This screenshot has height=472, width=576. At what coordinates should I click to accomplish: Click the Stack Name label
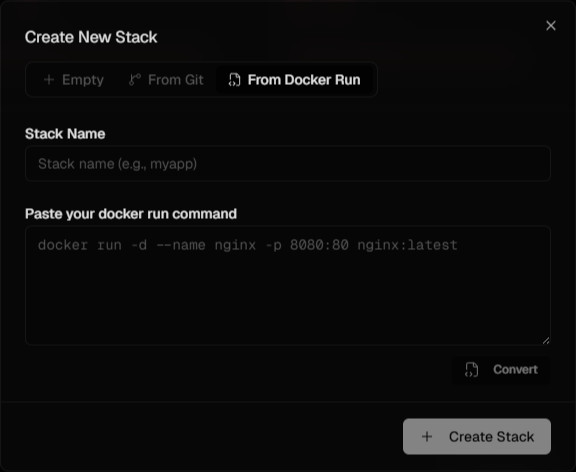point(65,134)
